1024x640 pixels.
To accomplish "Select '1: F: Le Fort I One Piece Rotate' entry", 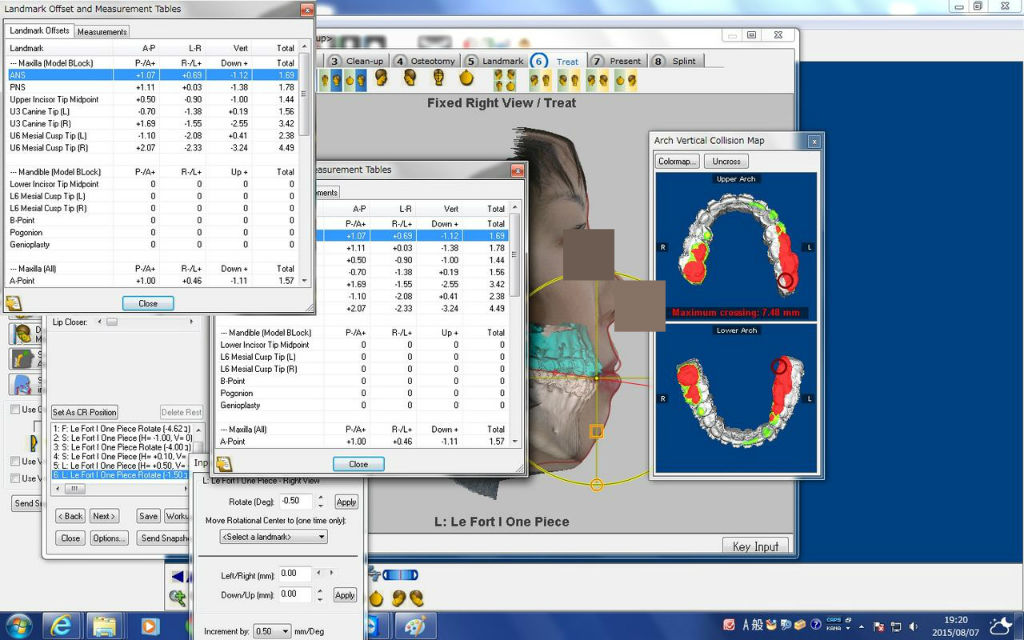I will coord(122,428).
